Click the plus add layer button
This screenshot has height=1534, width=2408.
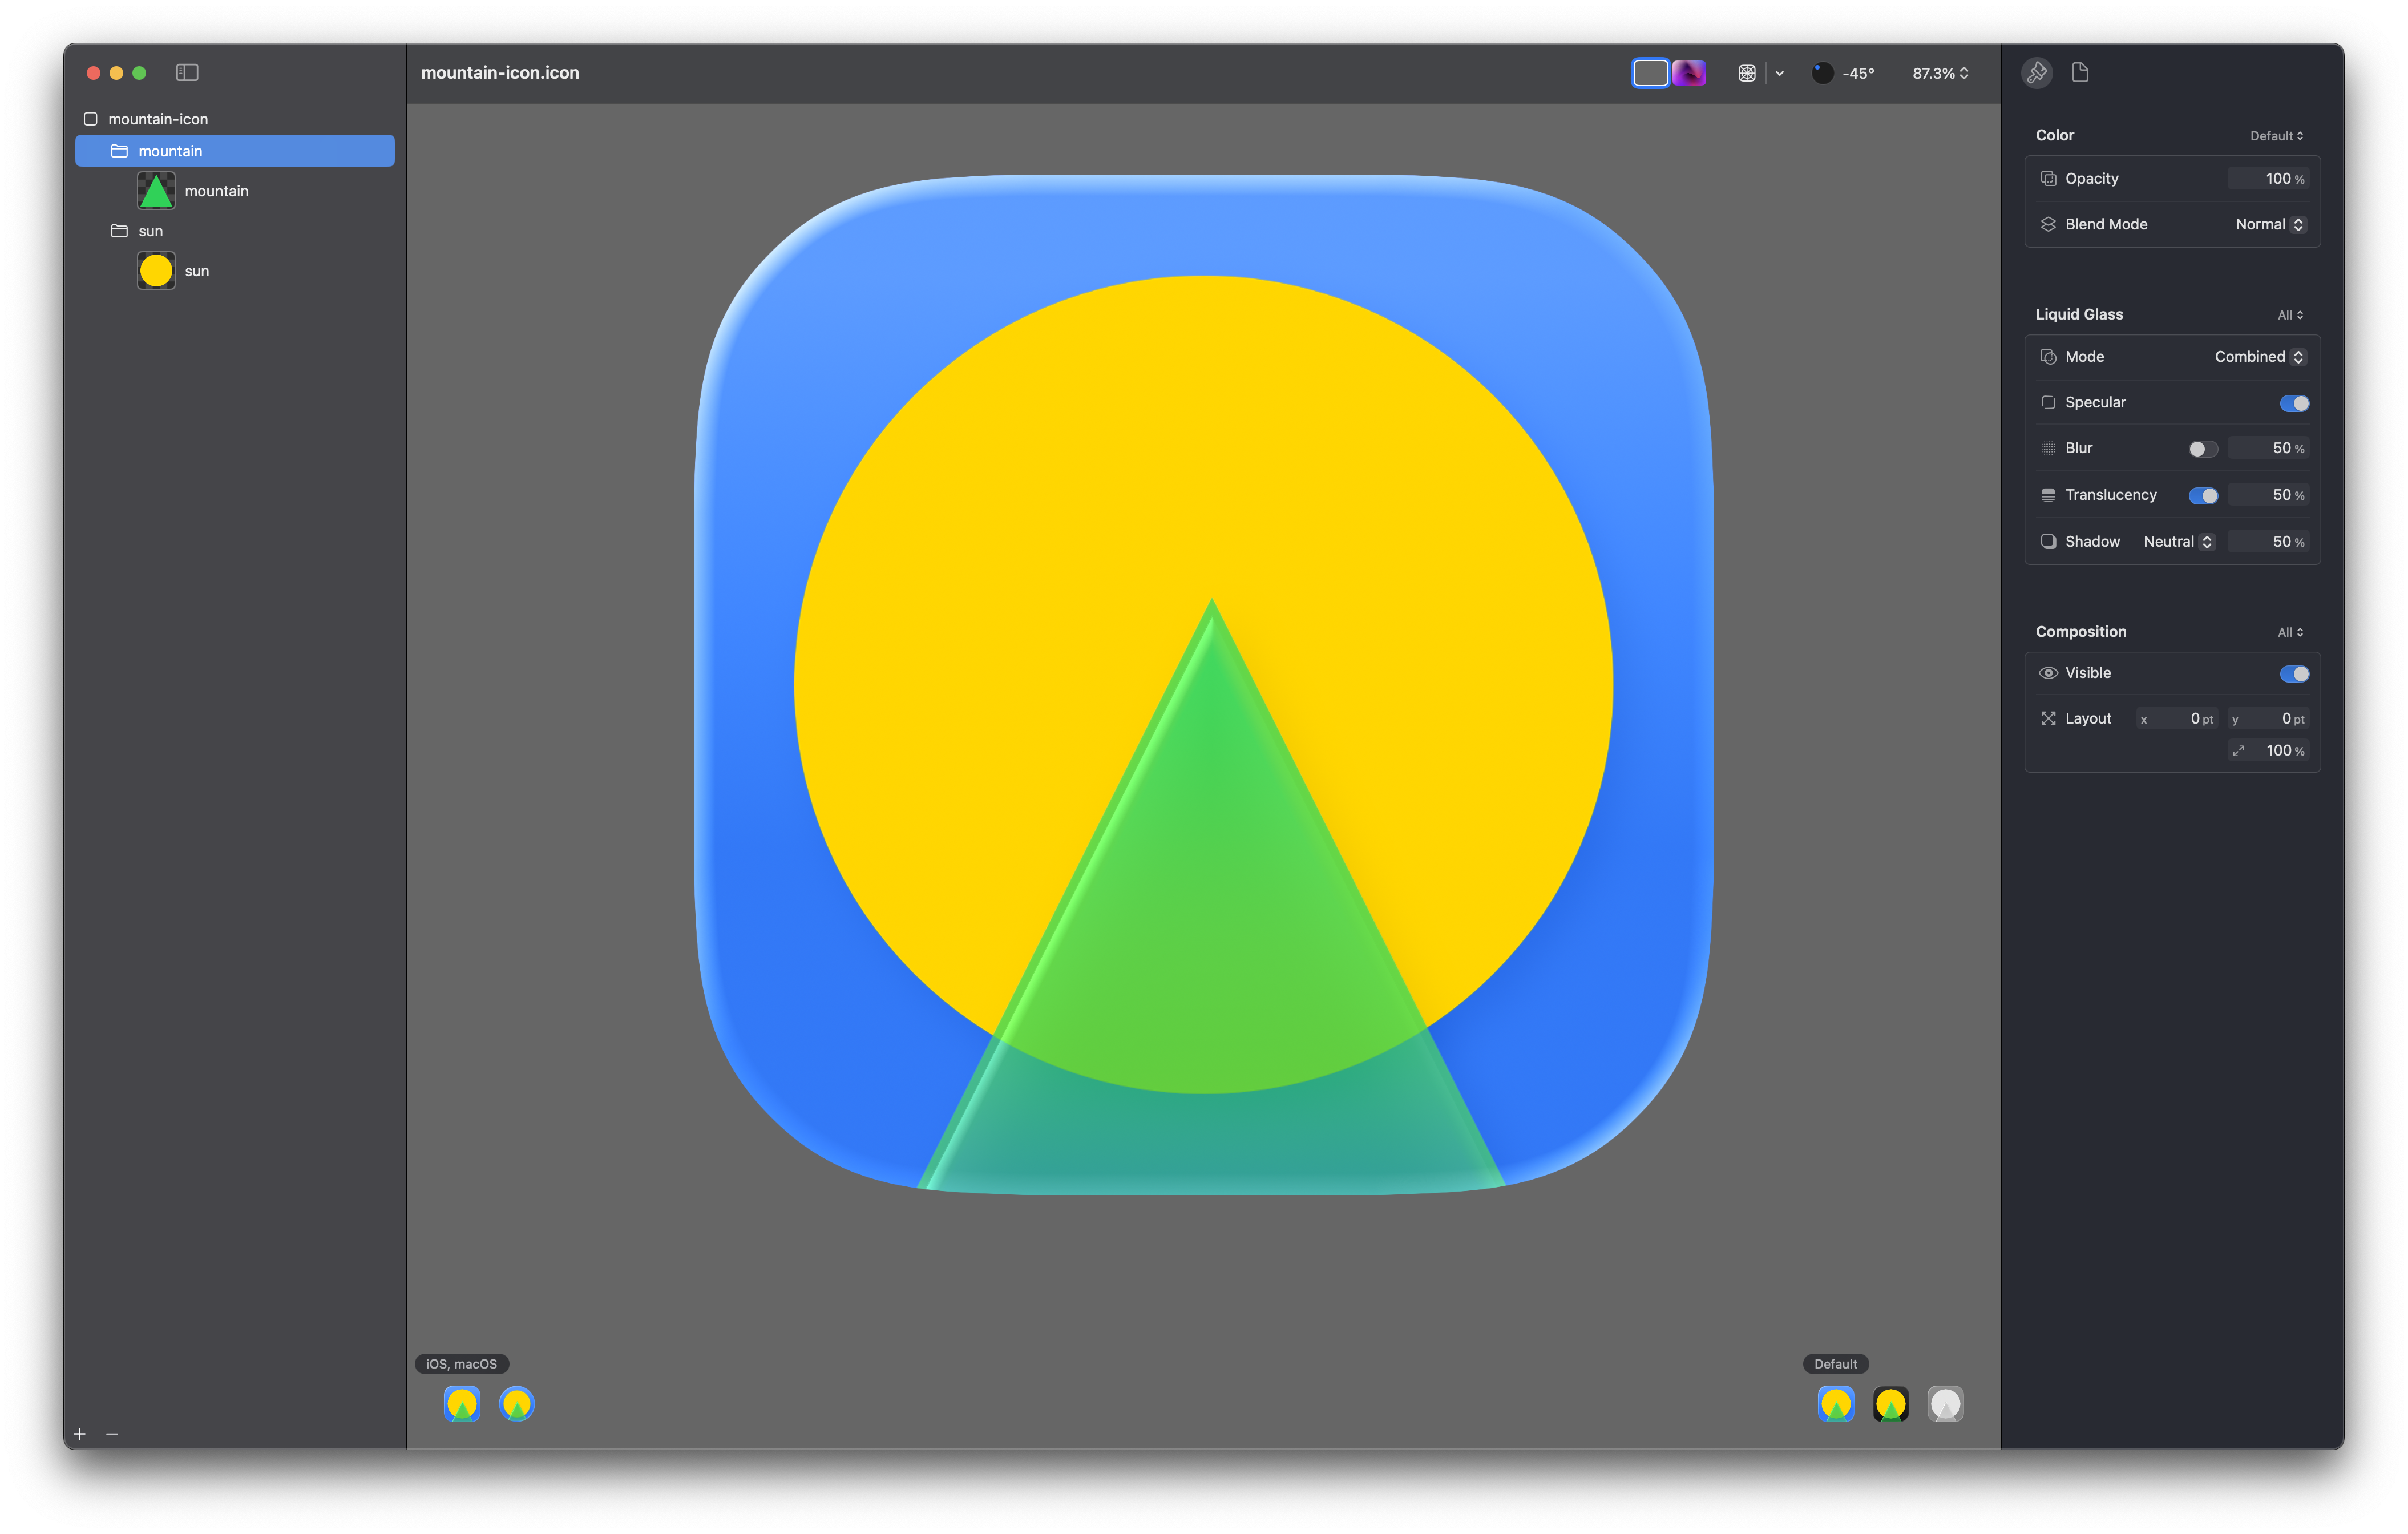click(80, 1433)
